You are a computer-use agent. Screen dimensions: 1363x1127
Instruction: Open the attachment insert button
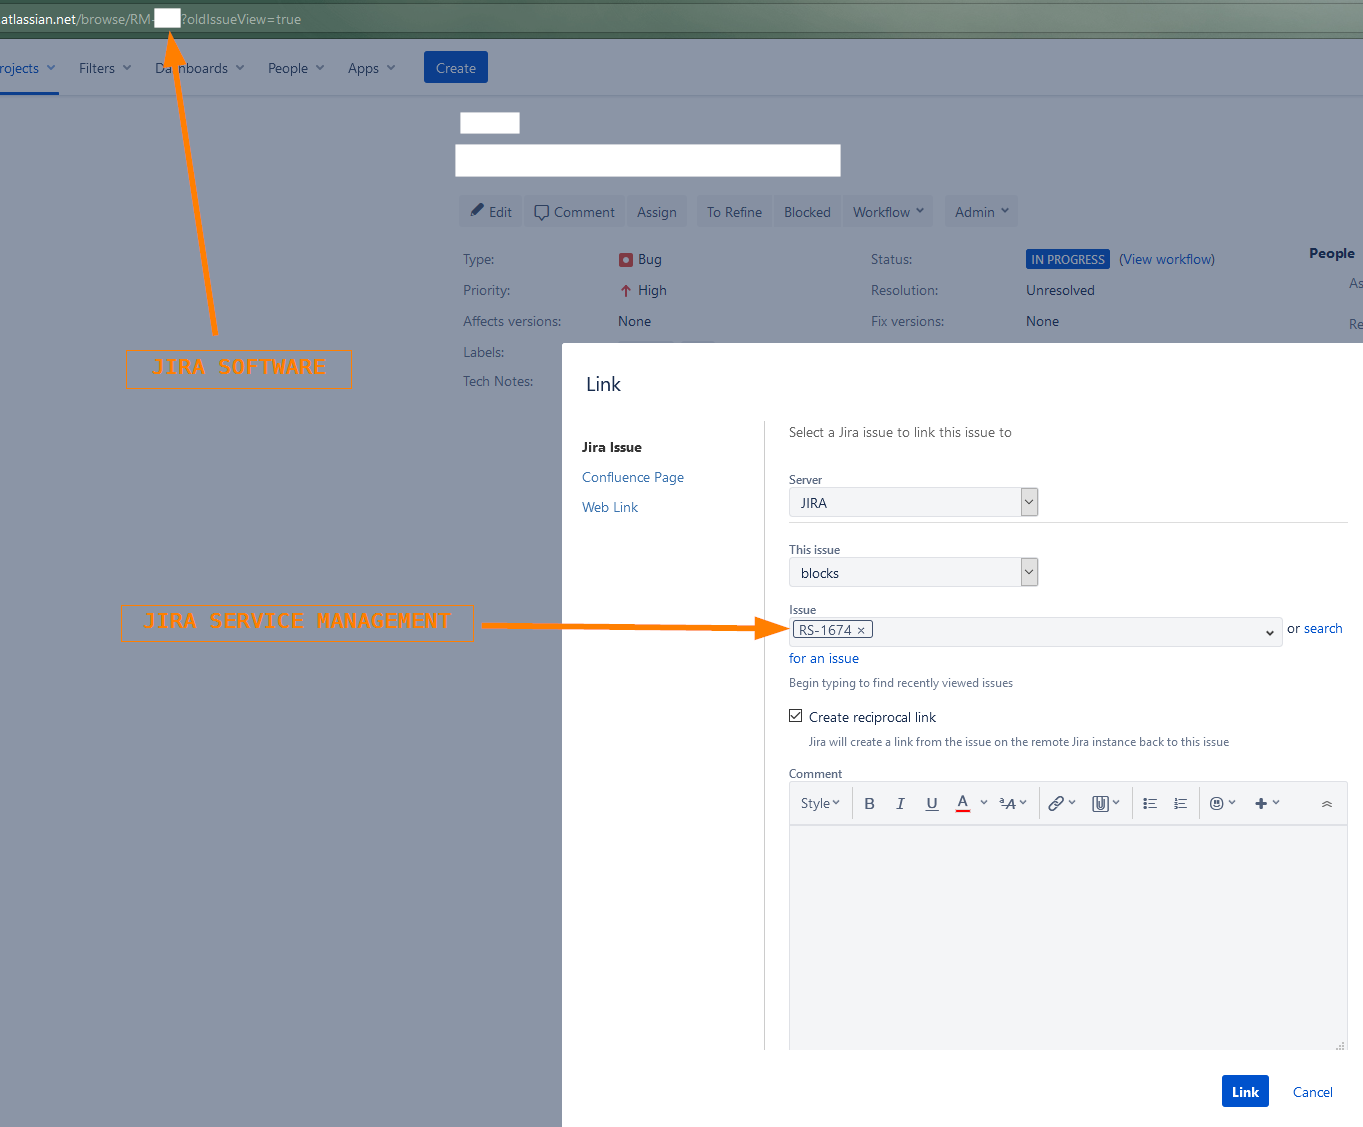[1105, 803]
